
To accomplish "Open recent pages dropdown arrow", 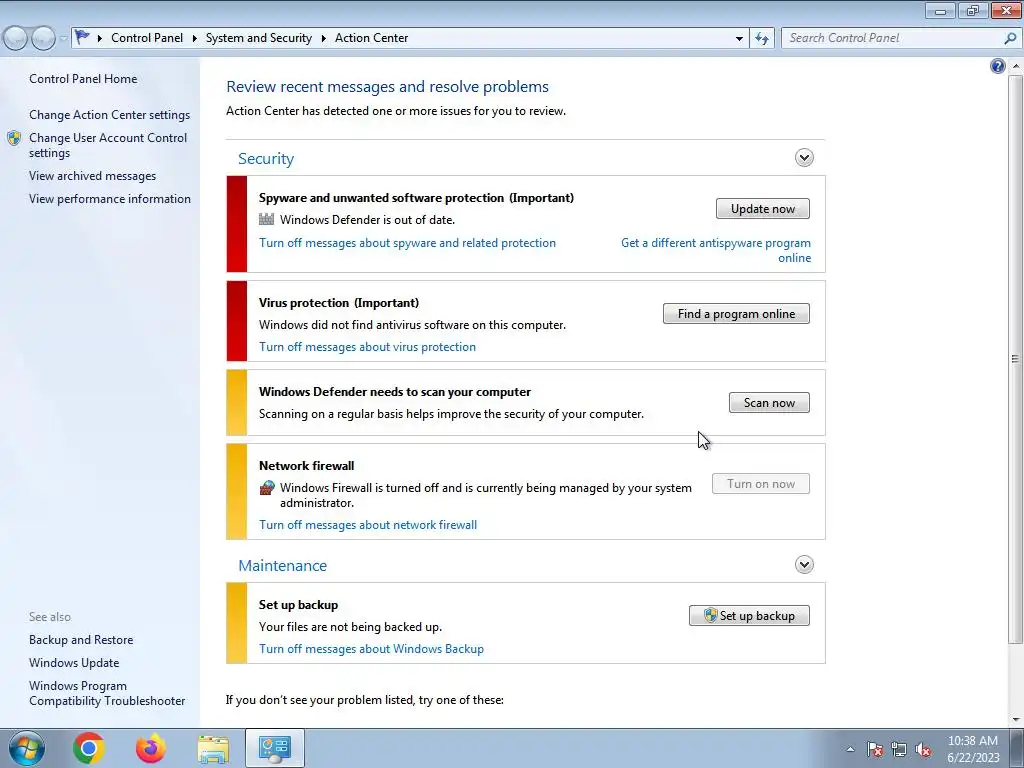I will [x=63, y=39].
